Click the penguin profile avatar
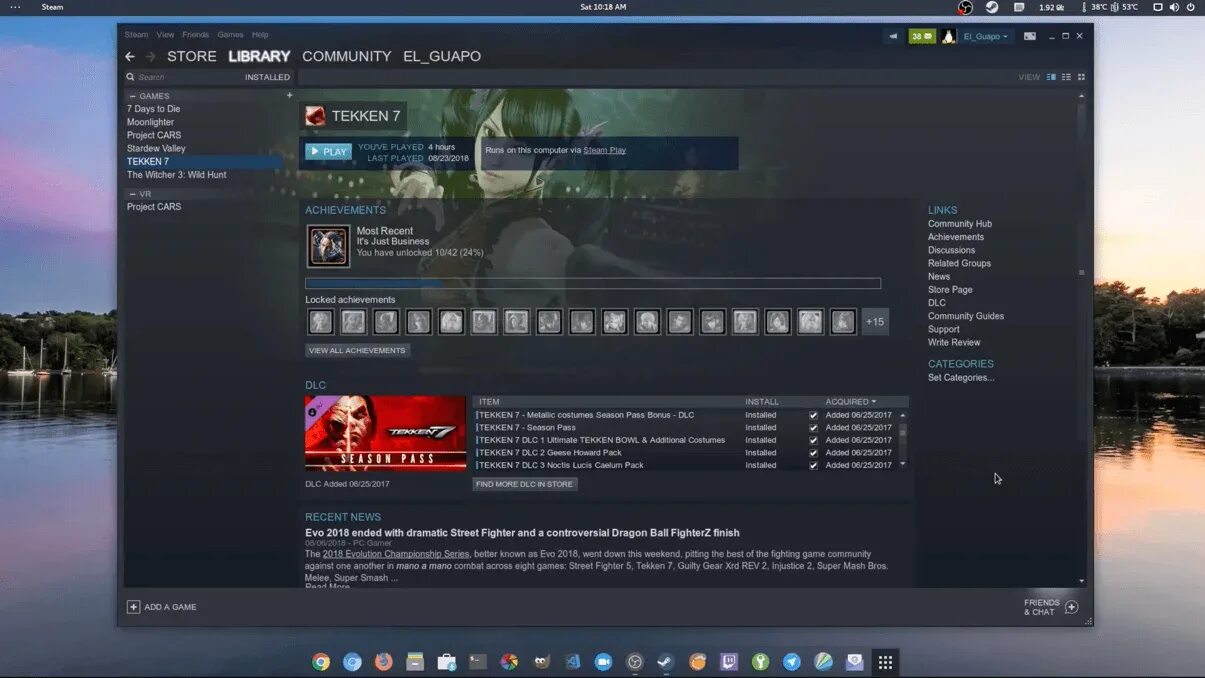 pyautogui.click(x=949, y=37)
